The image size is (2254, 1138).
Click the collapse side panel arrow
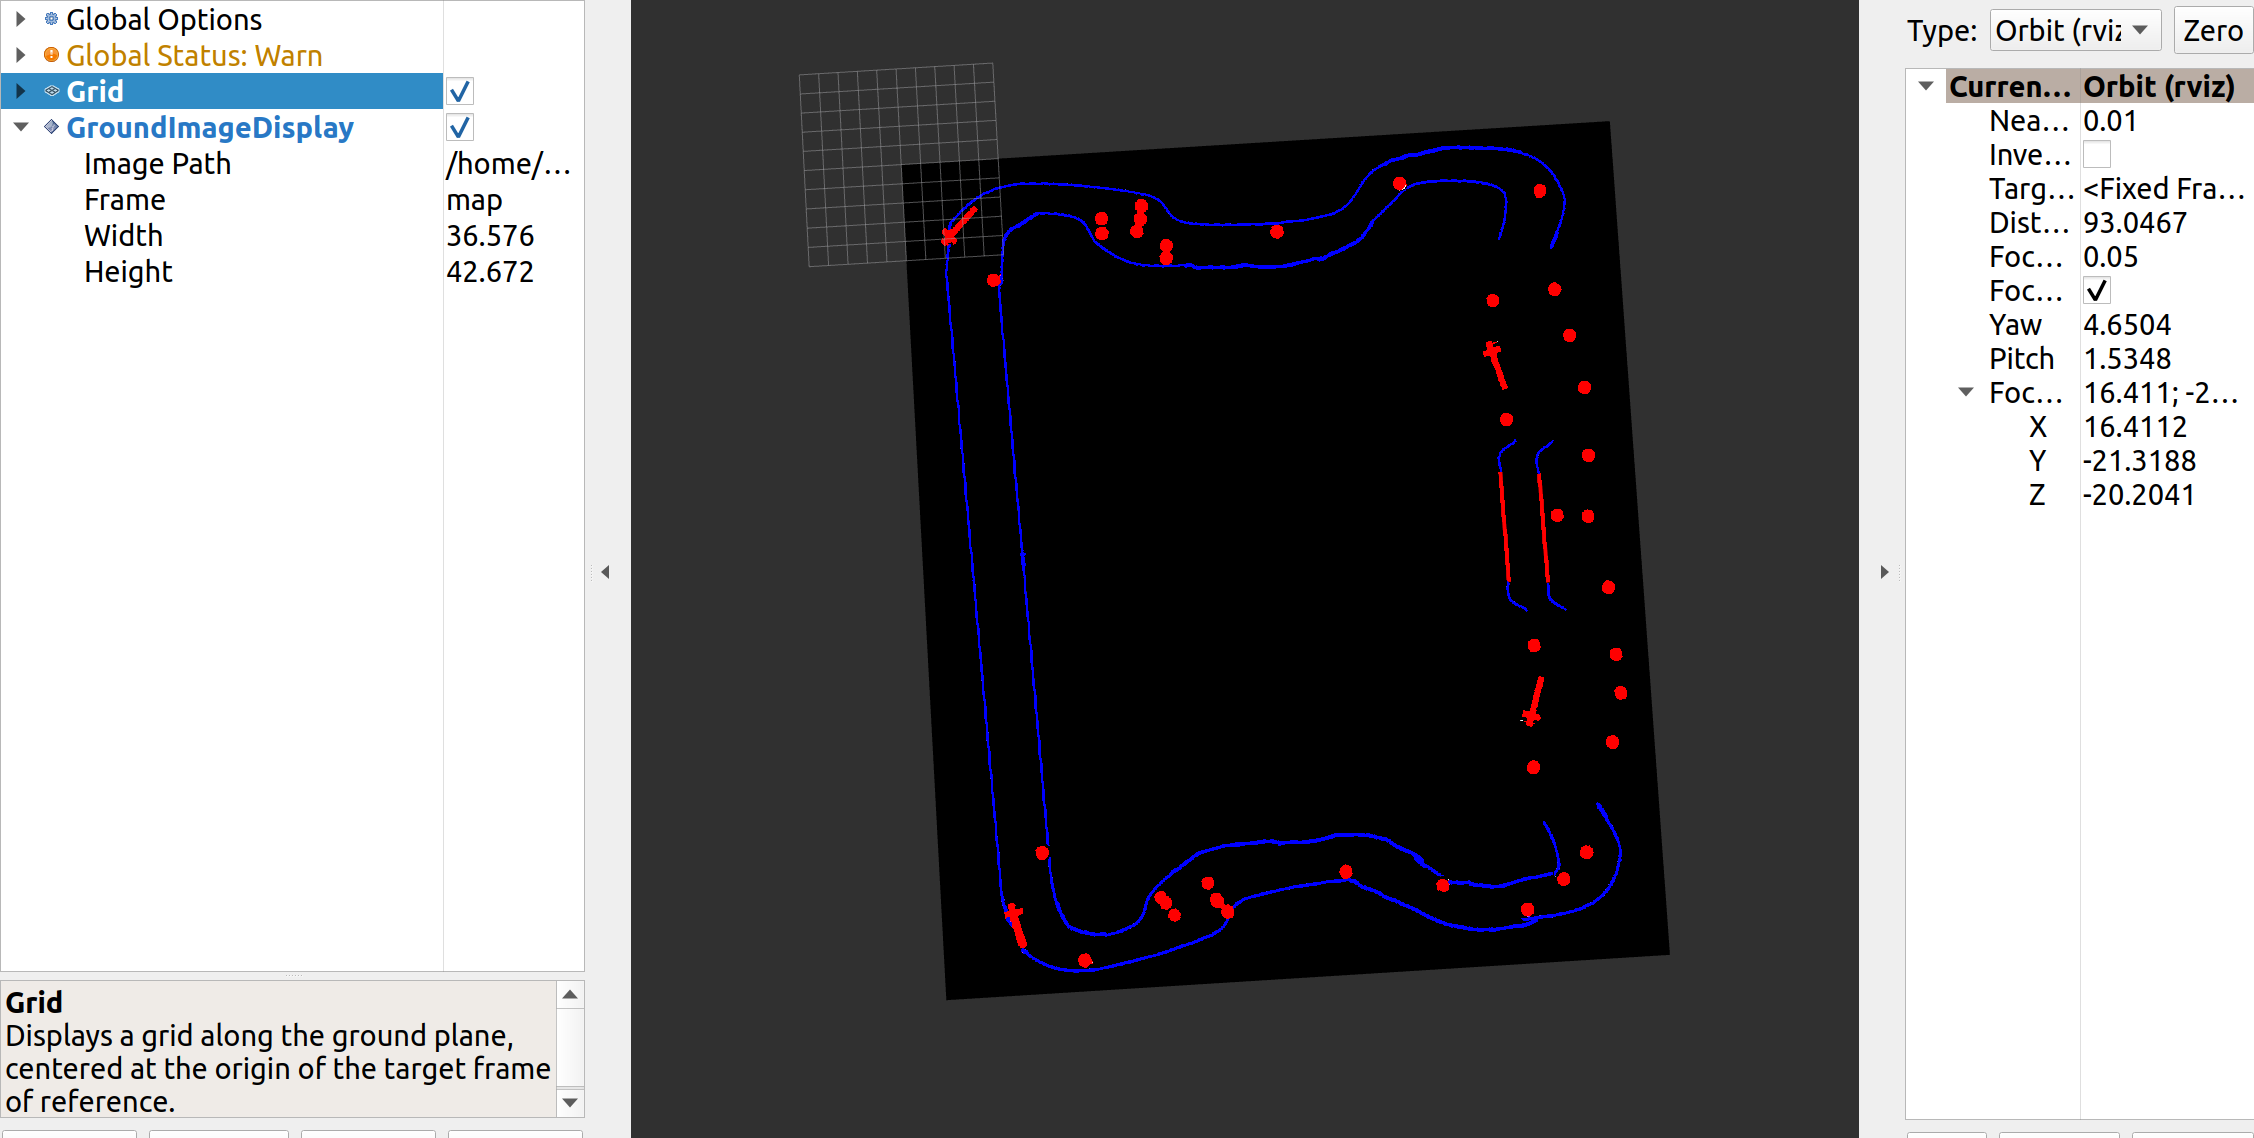point(607,572)
